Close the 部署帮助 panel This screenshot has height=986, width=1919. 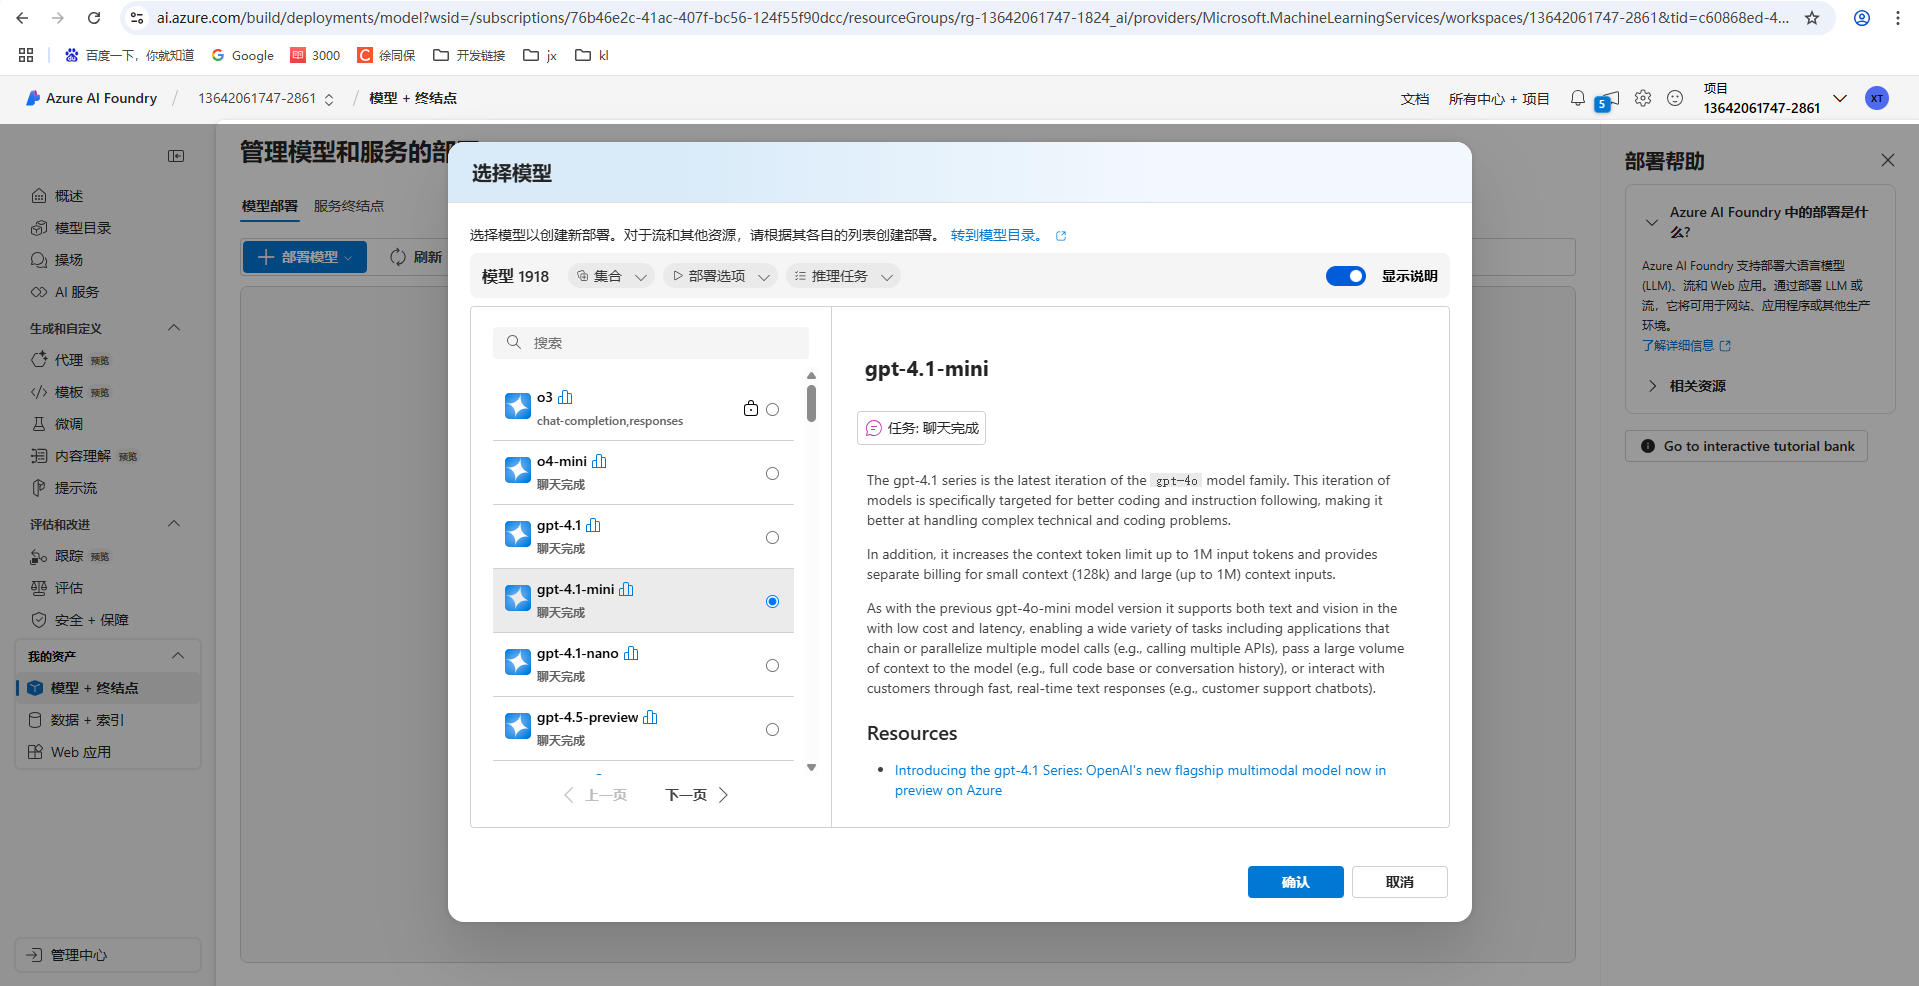point(1887,160)
